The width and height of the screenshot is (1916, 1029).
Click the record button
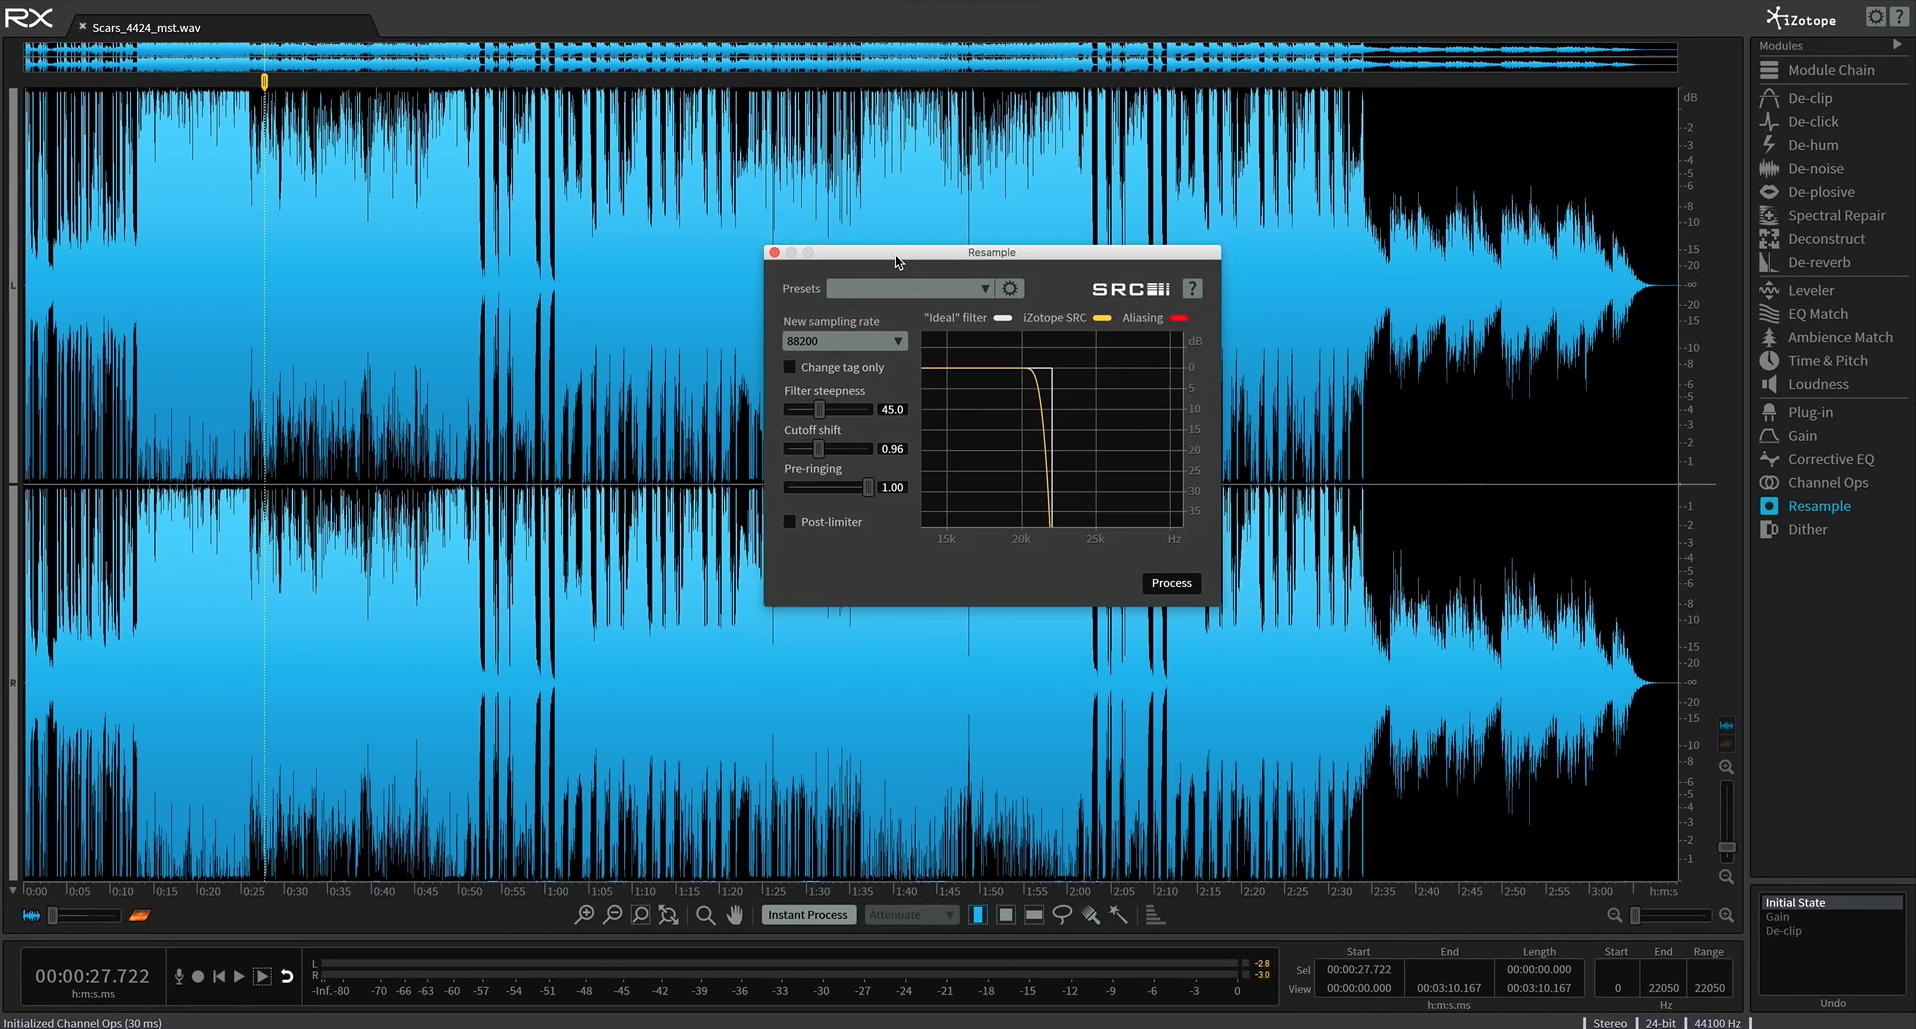pyautogui.click(x=198, y=977)
